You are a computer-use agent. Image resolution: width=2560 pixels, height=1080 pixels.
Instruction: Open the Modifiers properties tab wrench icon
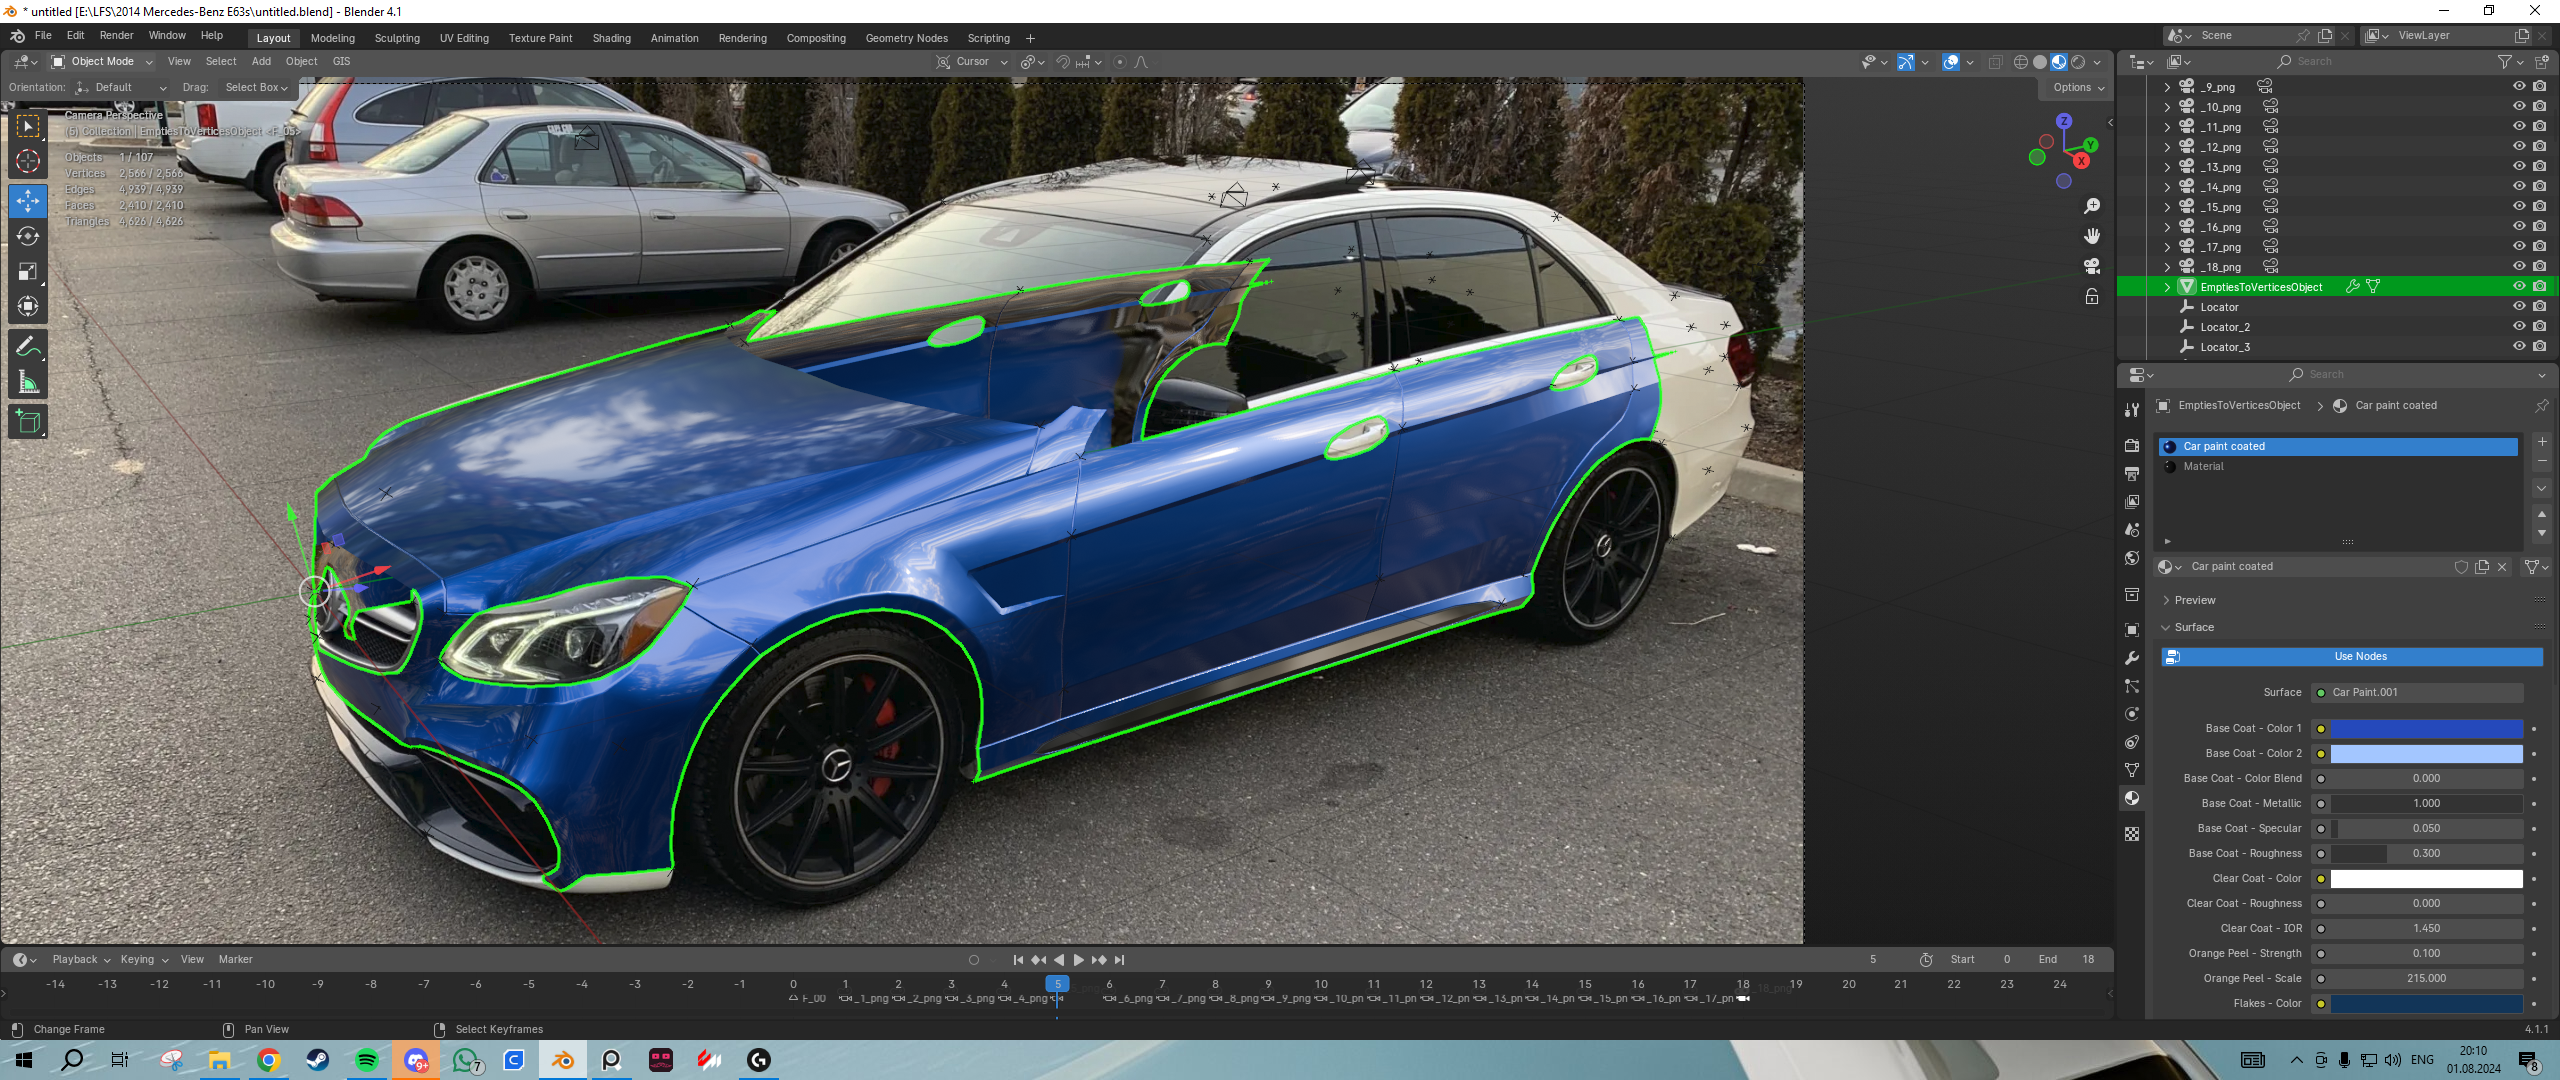pyautogui.click(x=2132, y=658)
